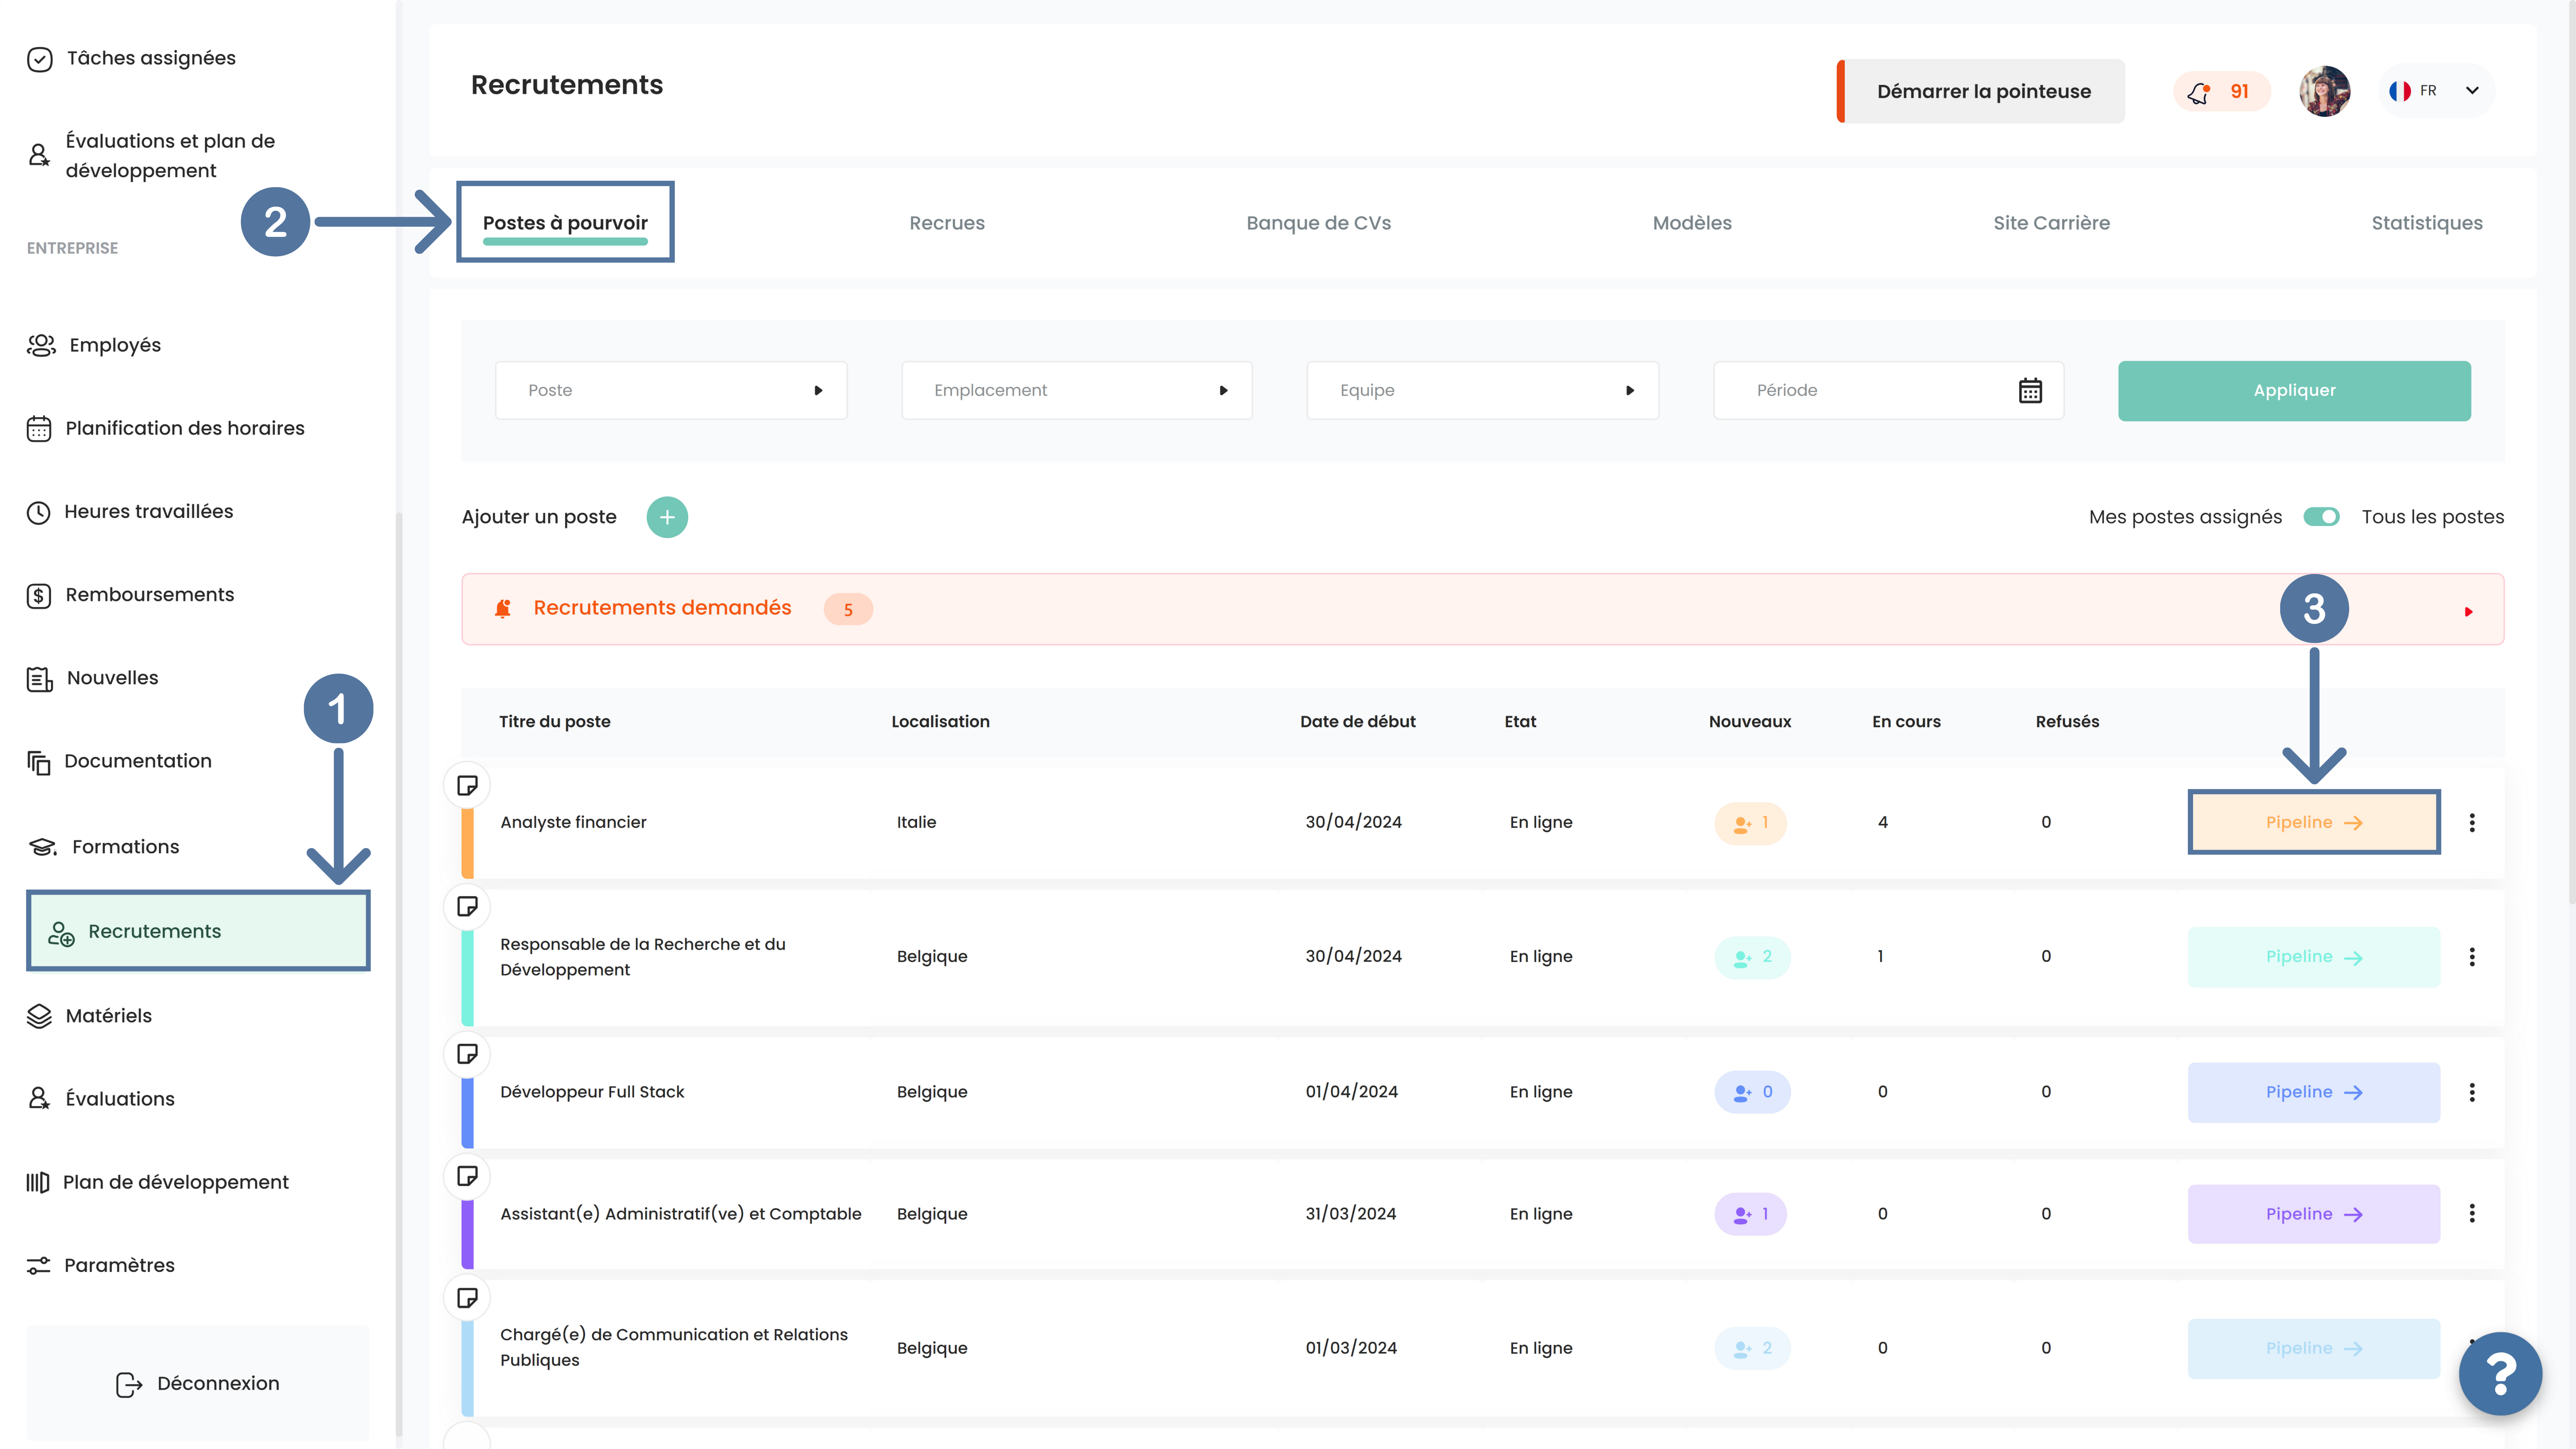
Task: Open more options for Analyste financier
Action: click(x=2472, y=823)
